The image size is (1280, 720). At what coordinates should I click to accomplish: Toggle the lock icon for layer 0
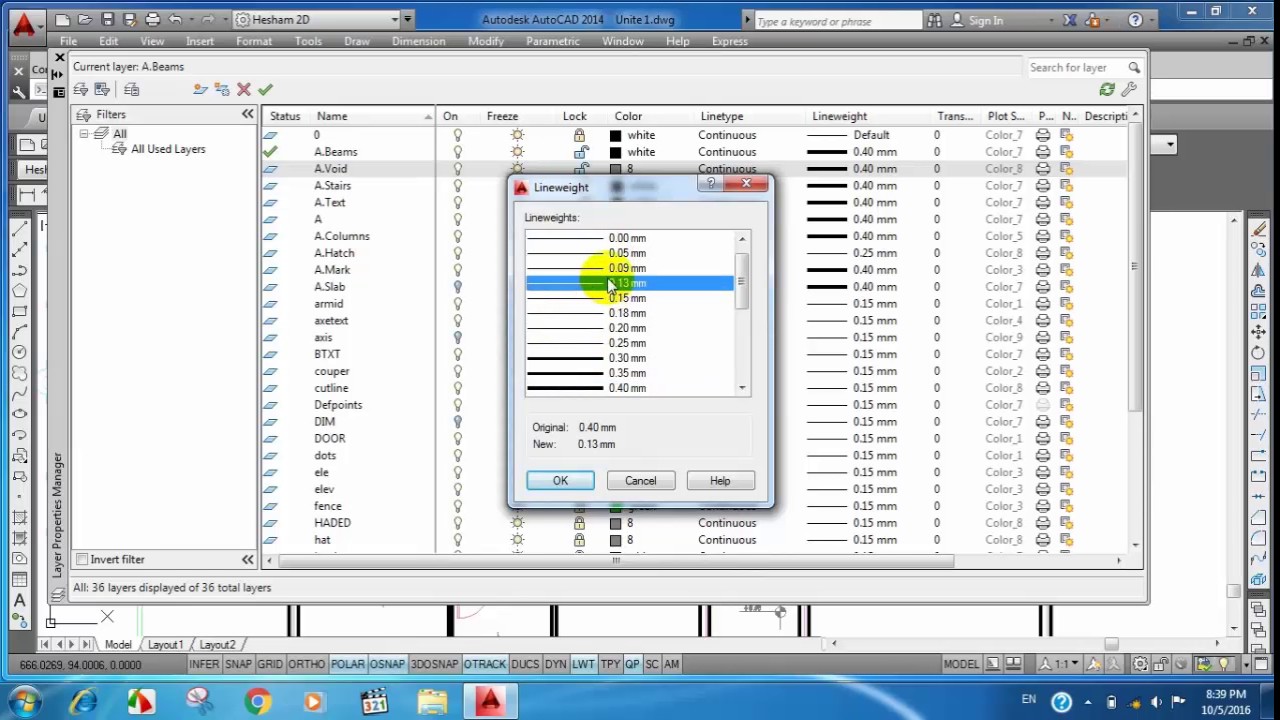coord(579,135)
